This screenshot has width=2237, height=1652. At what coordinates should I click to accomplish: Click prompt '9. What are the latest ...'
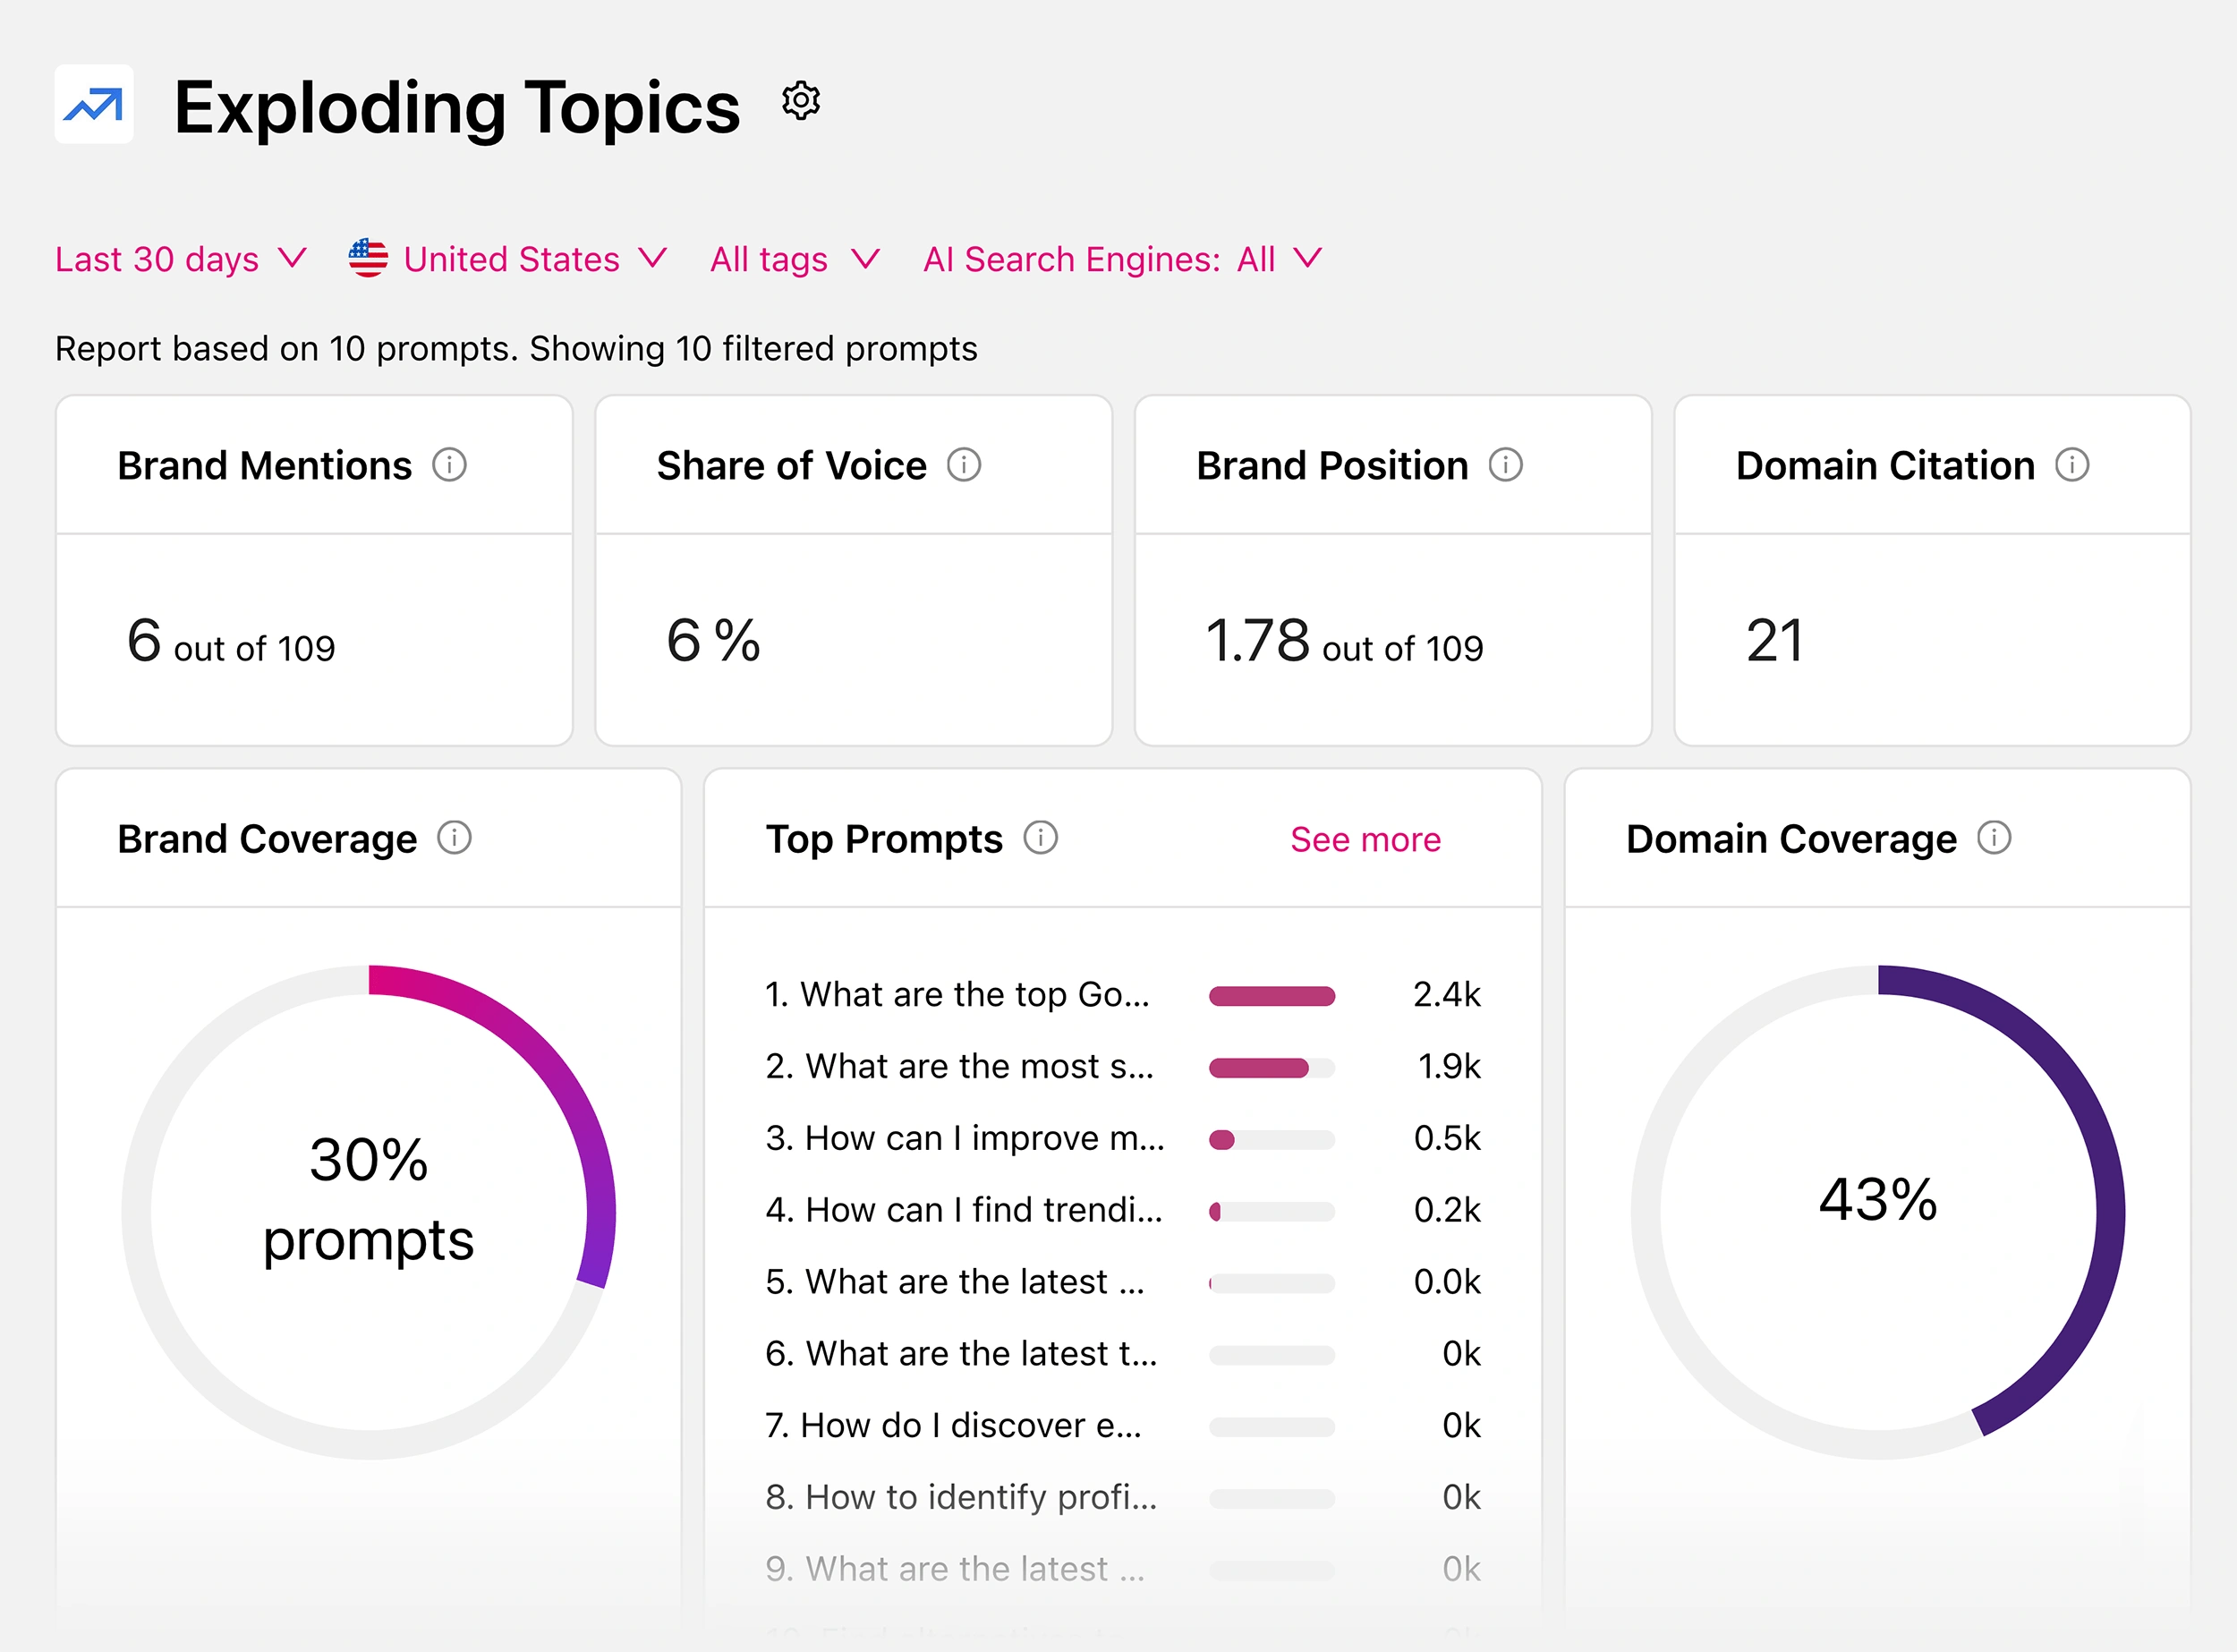point(955,1569)
